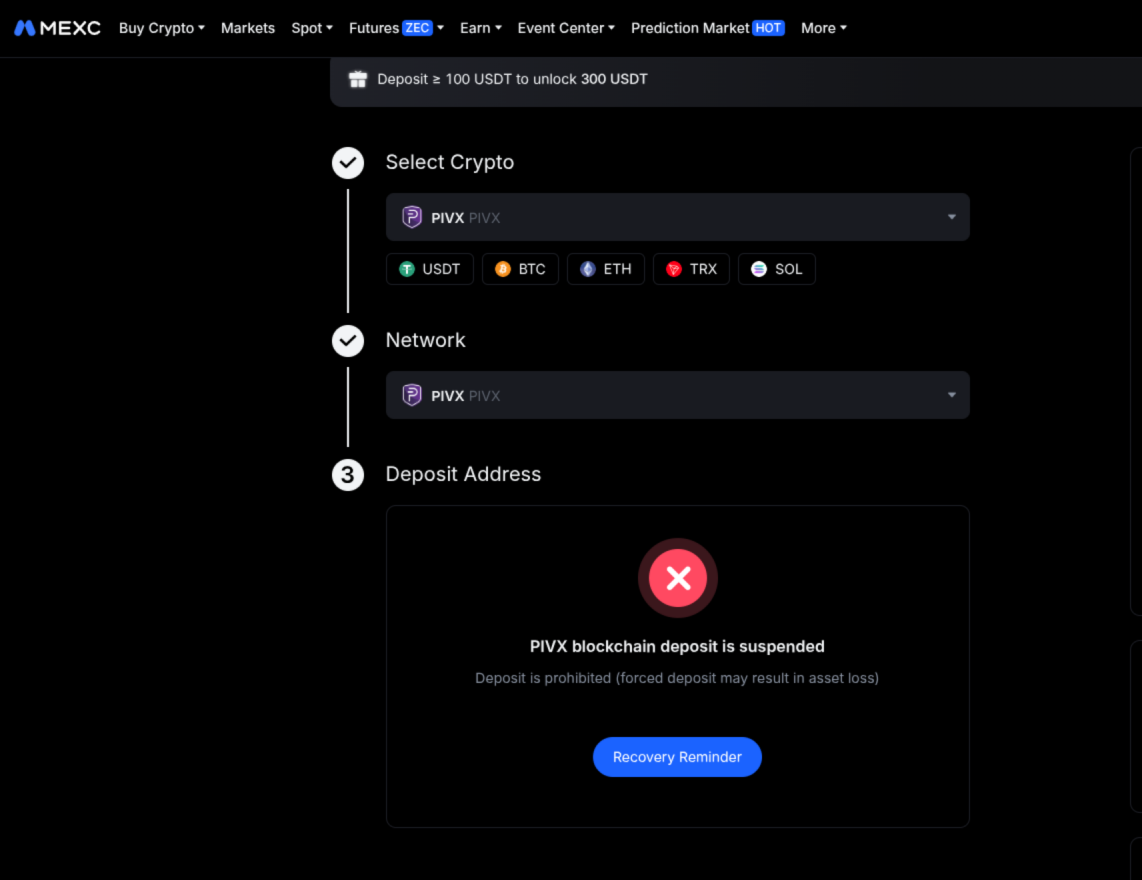Click 'Deposit is prohibited' warning text
Viewport: 1142px width, 880px height.
[x=677, y=678]
